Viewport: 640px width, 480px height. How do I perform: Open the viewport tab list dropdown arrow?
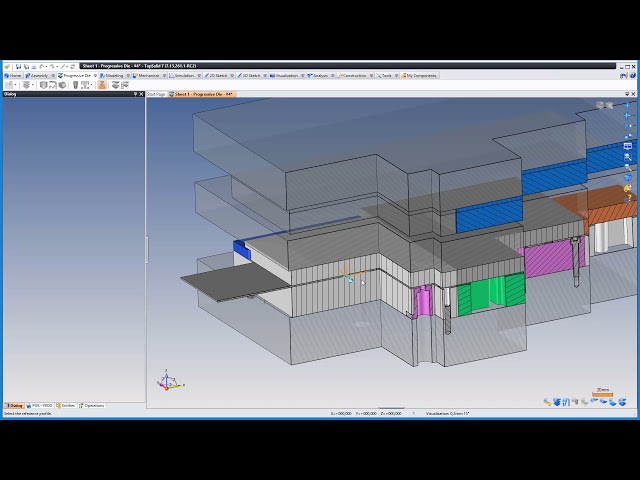pos(629,94)
